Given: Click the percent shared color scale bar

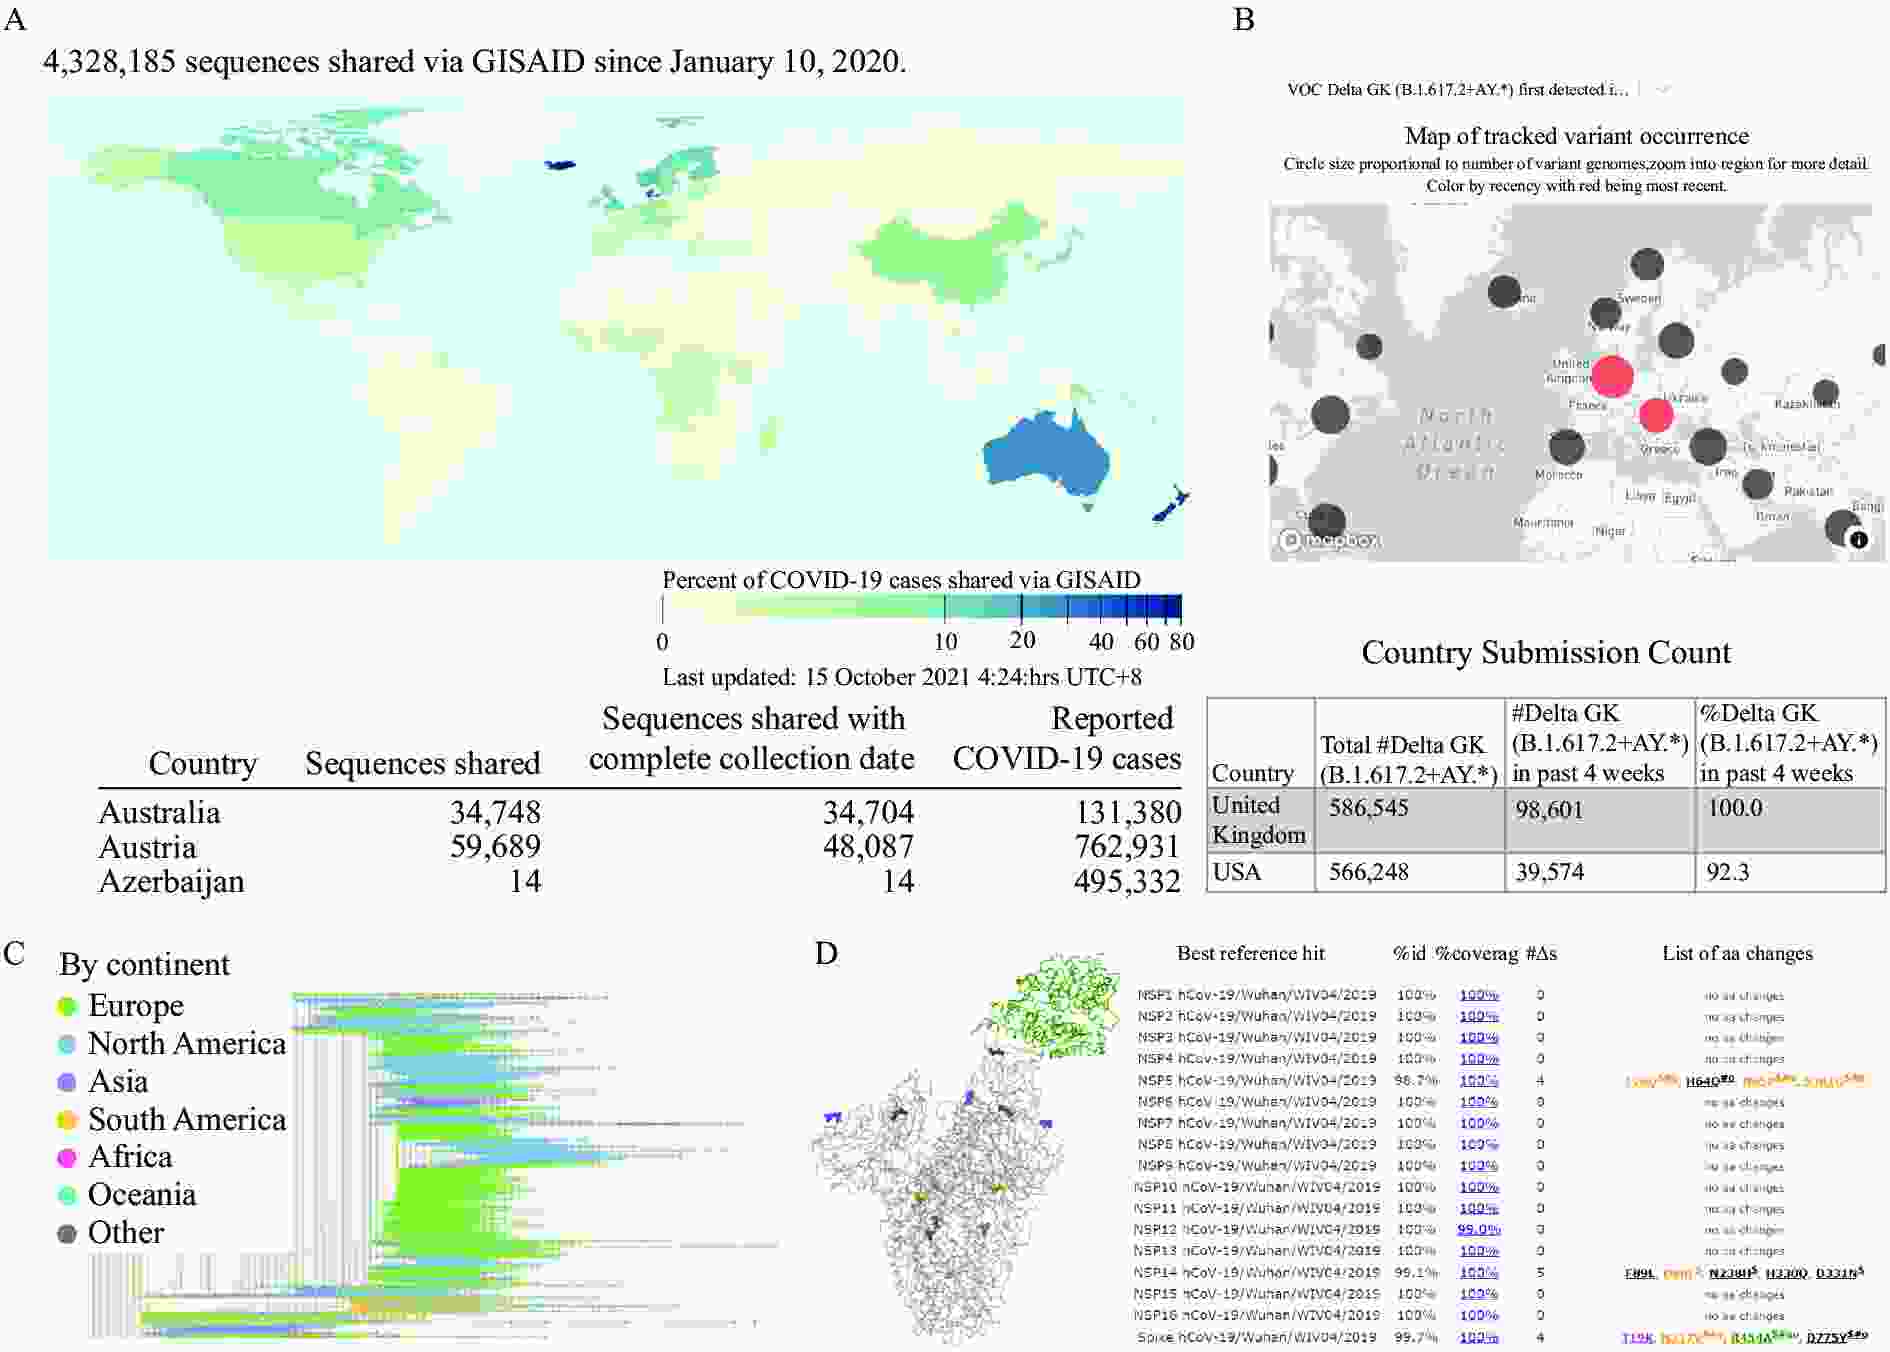Looking at the screenshot, I should click(921, 607).
